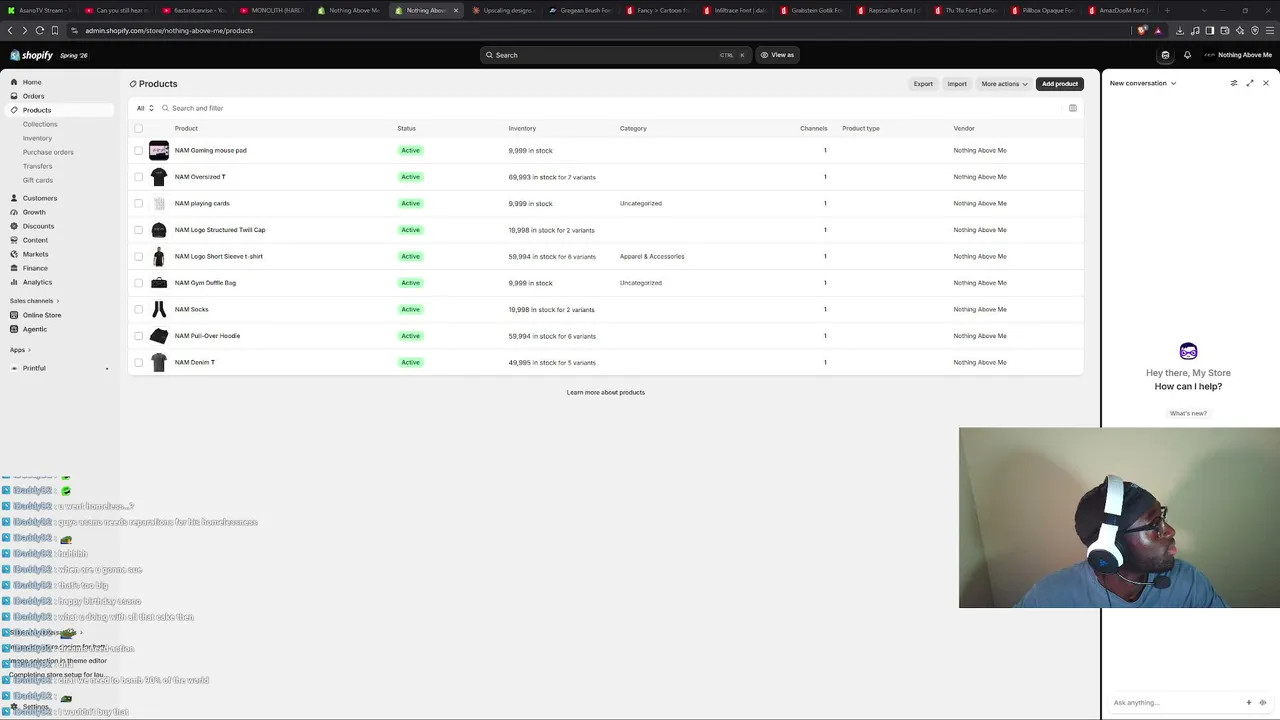Open the Nothing Above Me store account menu
The image size is (1280, 720).
(1238, 55)
